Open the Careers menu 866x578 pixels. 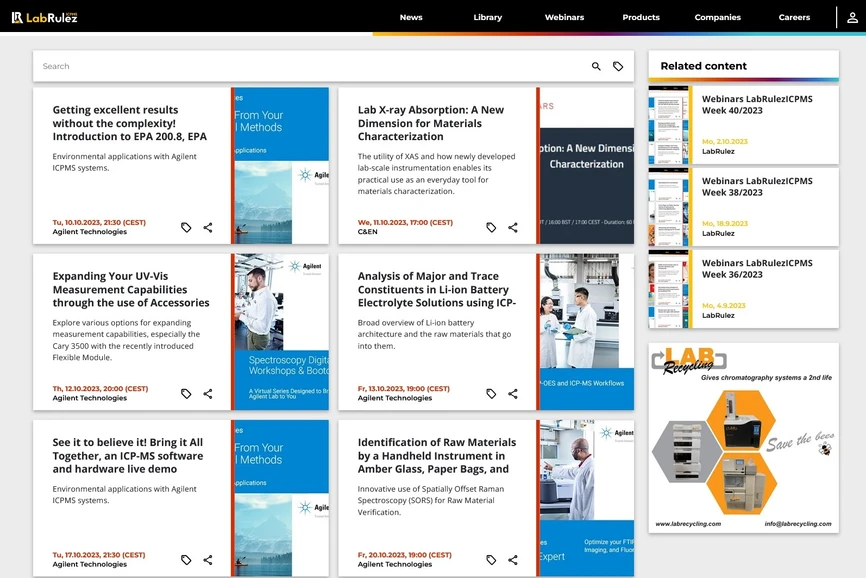click(x=794, y=17)
